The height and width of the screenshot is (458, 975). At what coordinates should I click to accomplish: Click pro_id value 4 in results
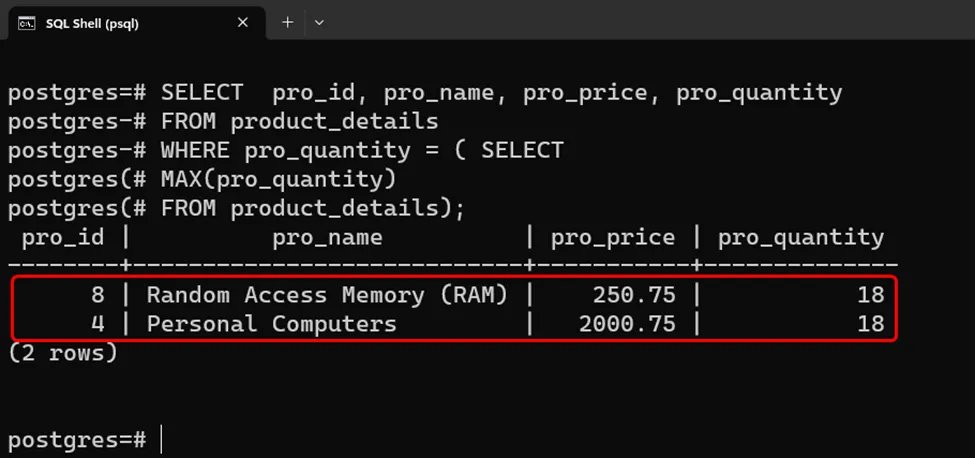coord(96,324)
